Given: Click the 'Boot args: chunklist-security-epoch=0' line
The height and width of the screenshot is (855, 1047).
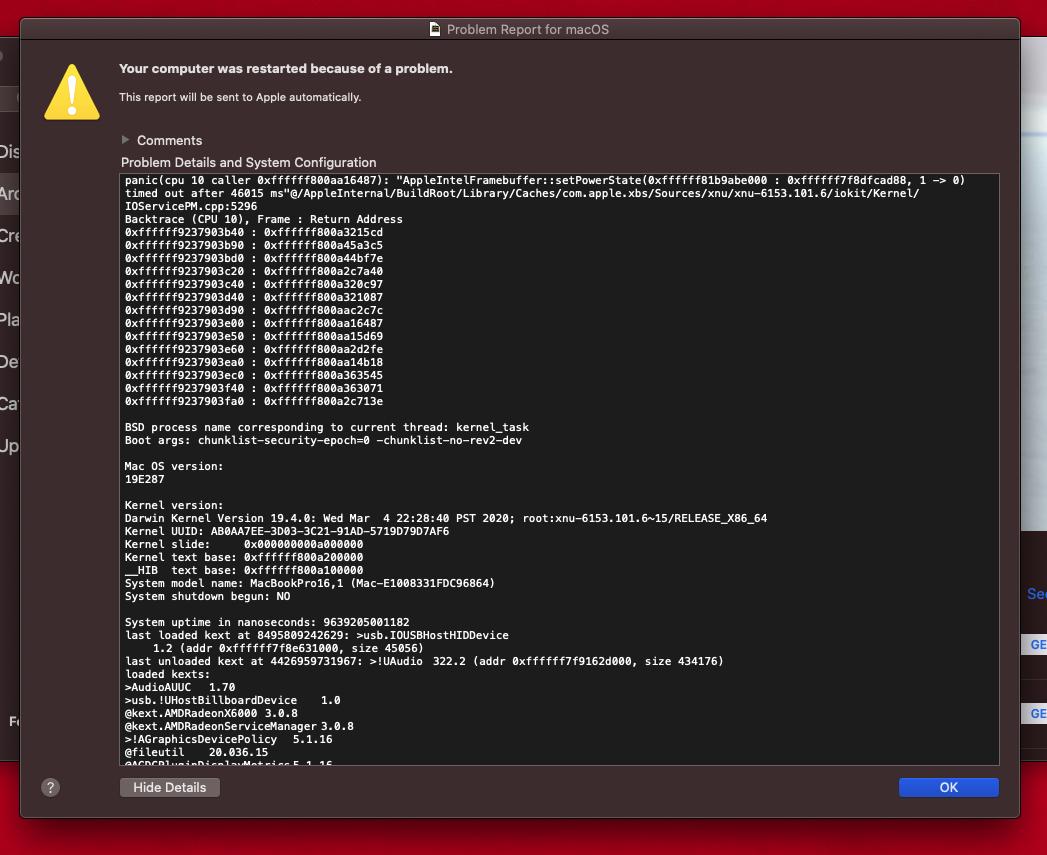Looking at the screenshot, I should [323, 441].
